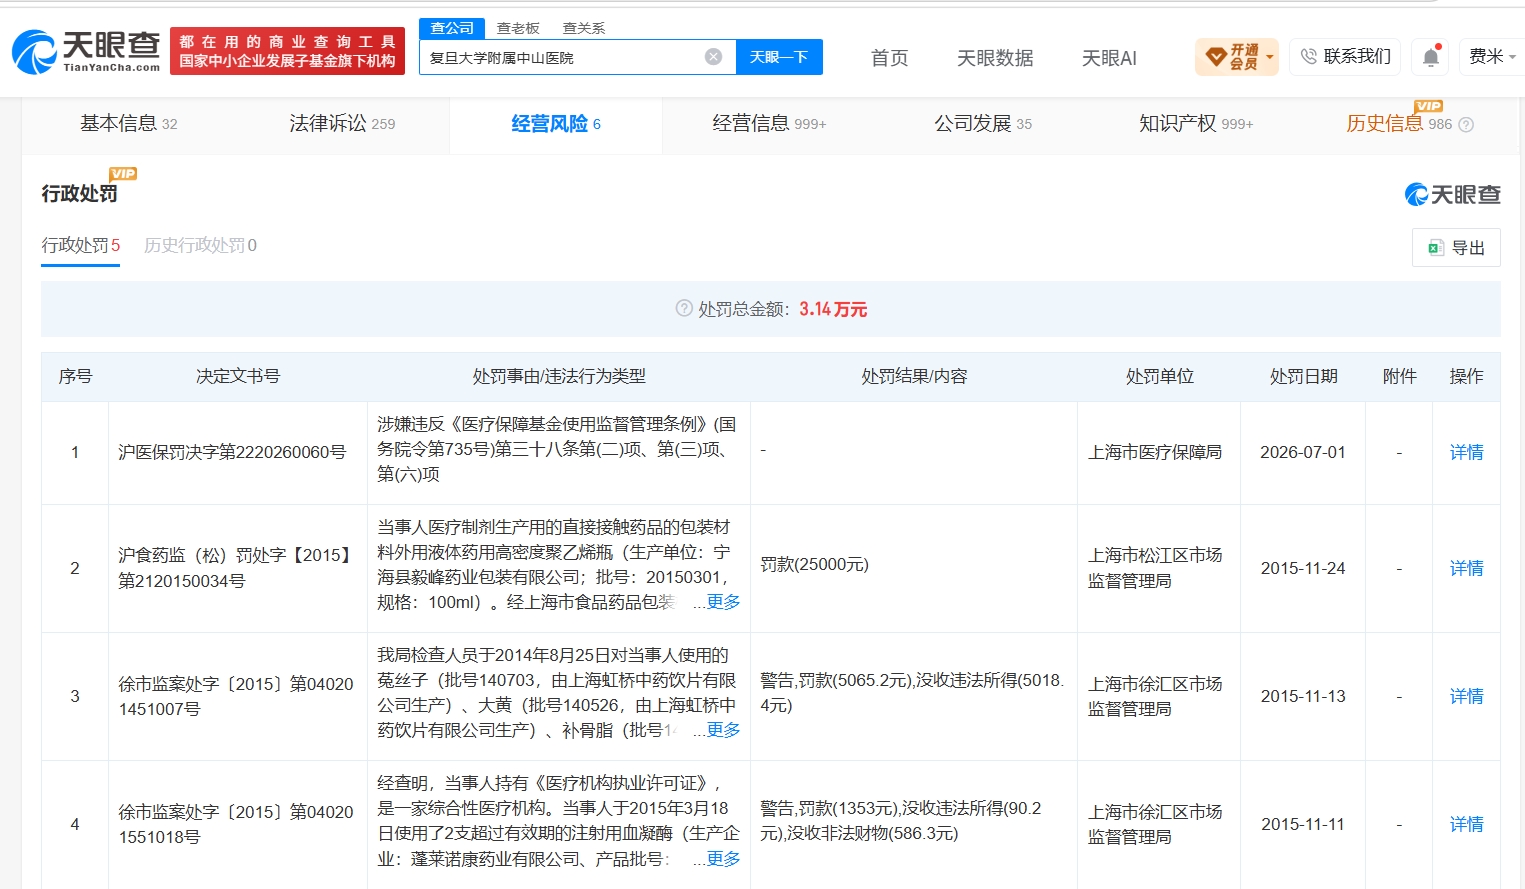1525x889 pixels.
Task: Switch to 基本信息 tab
Action: pyautogui.click(x=129, y=124)
